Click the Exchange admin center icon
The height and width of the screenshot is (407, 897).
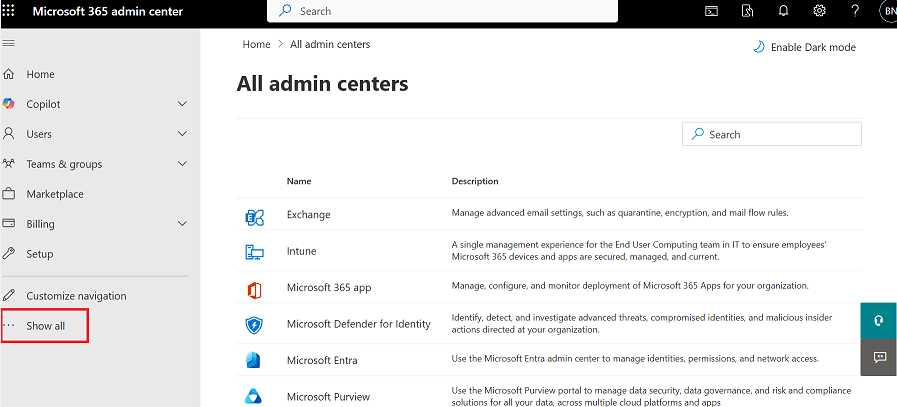pos(254,218)
